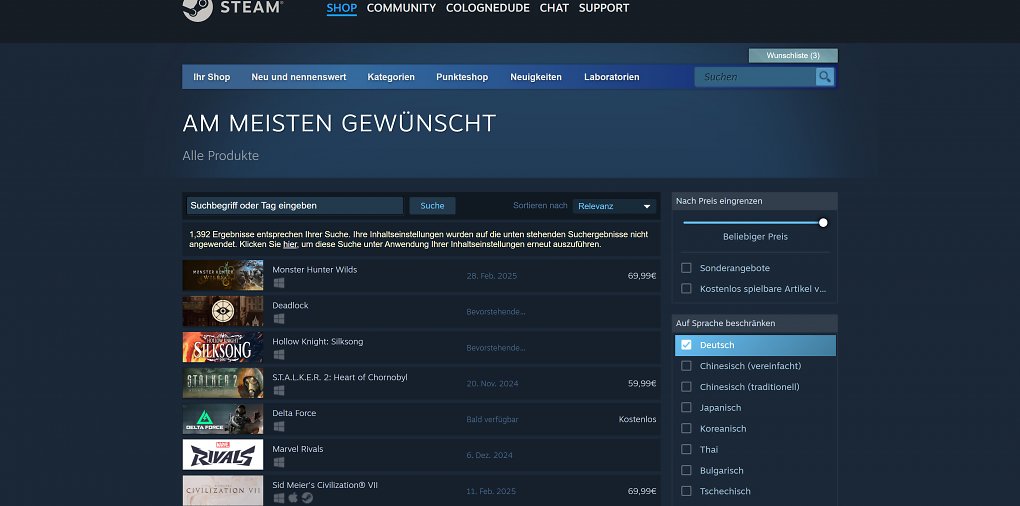Image resolution: width=1020 pixels, height=506 pixels.
Task: Enable Kostenlos spielbare Artikel checkbox
Action: 686,289
